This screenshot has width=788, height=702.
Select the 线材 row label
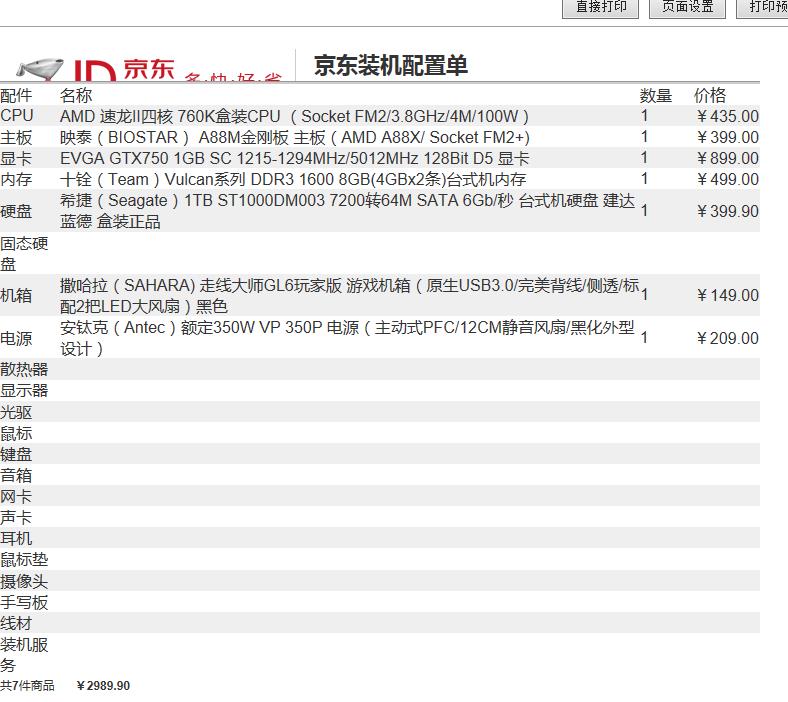pos(16,623)
